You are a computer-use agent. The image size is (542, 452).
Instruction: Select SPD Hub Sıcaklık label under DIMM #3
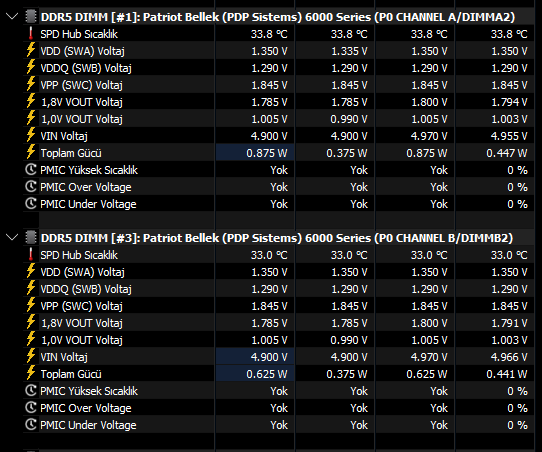[79, 255]
